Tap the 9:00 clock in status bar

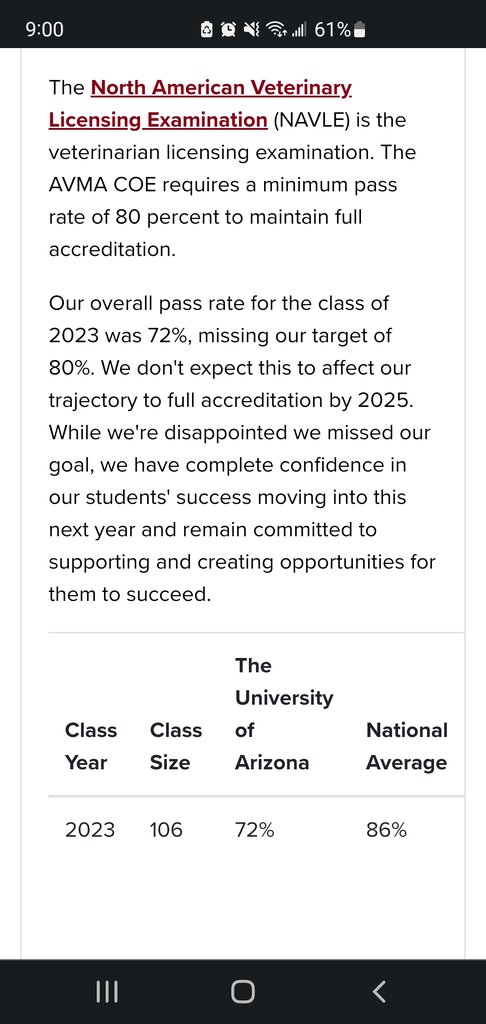44,29
